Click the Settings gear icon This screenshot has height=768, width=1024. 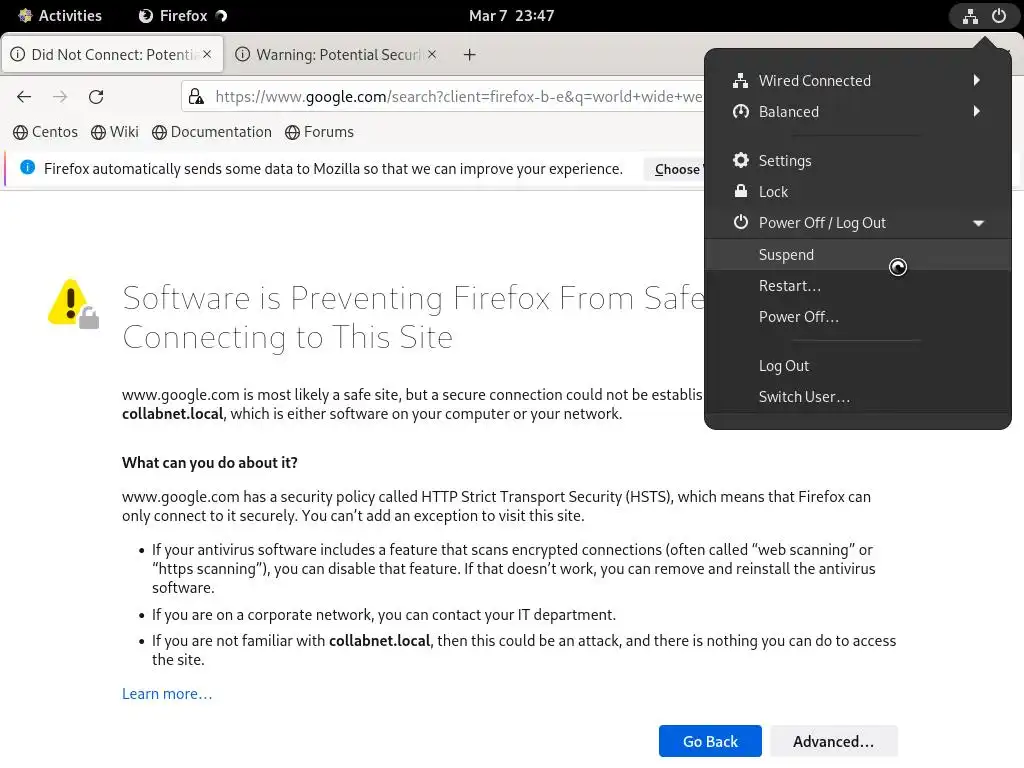(x=740, y=160)
